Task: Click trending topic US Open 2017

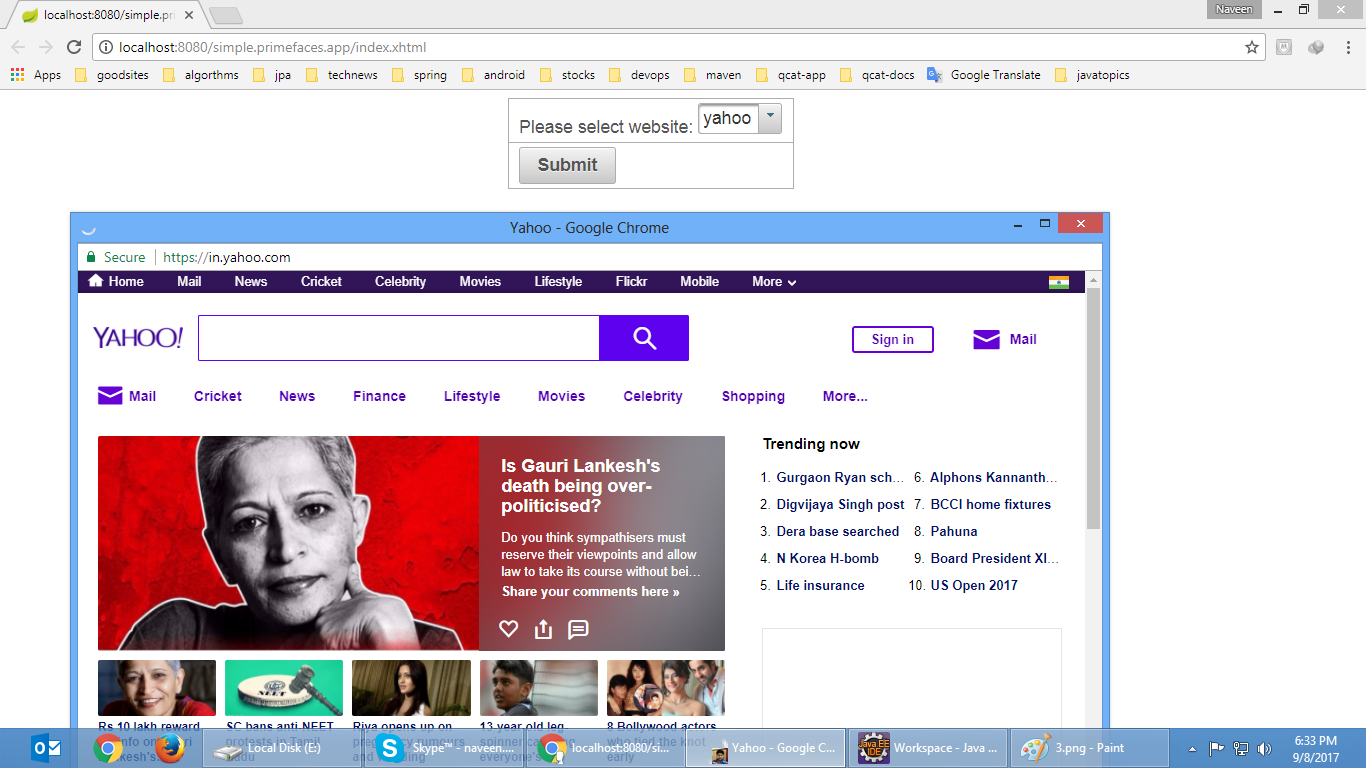Action: click(974, 585)
